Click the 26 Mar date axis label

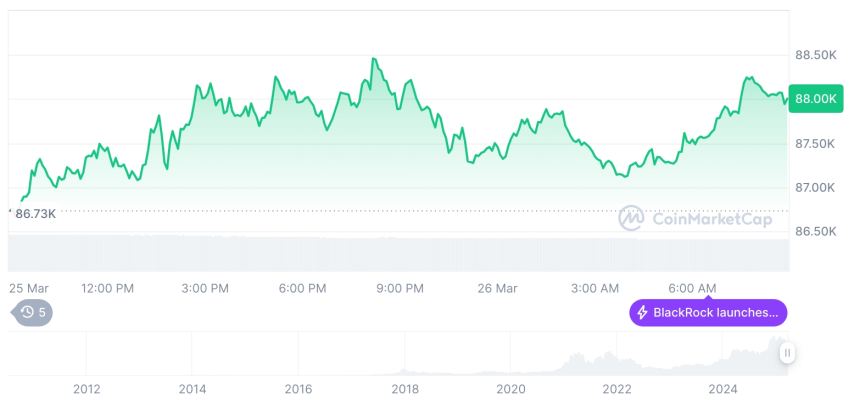497,288
